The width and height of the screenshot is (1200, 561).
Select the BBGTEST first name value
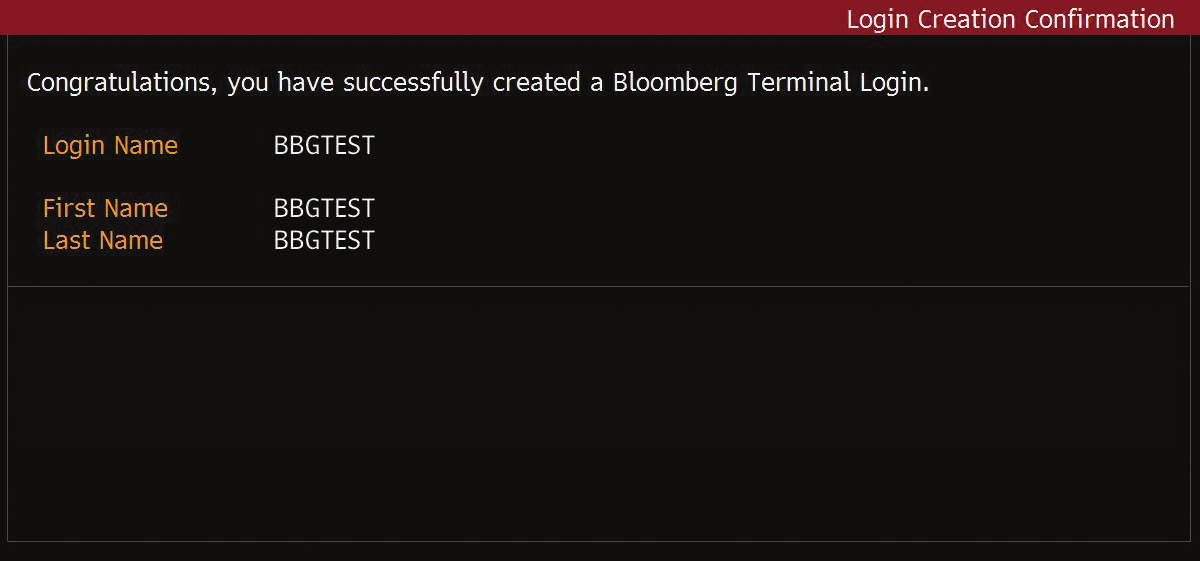point(324,208)
